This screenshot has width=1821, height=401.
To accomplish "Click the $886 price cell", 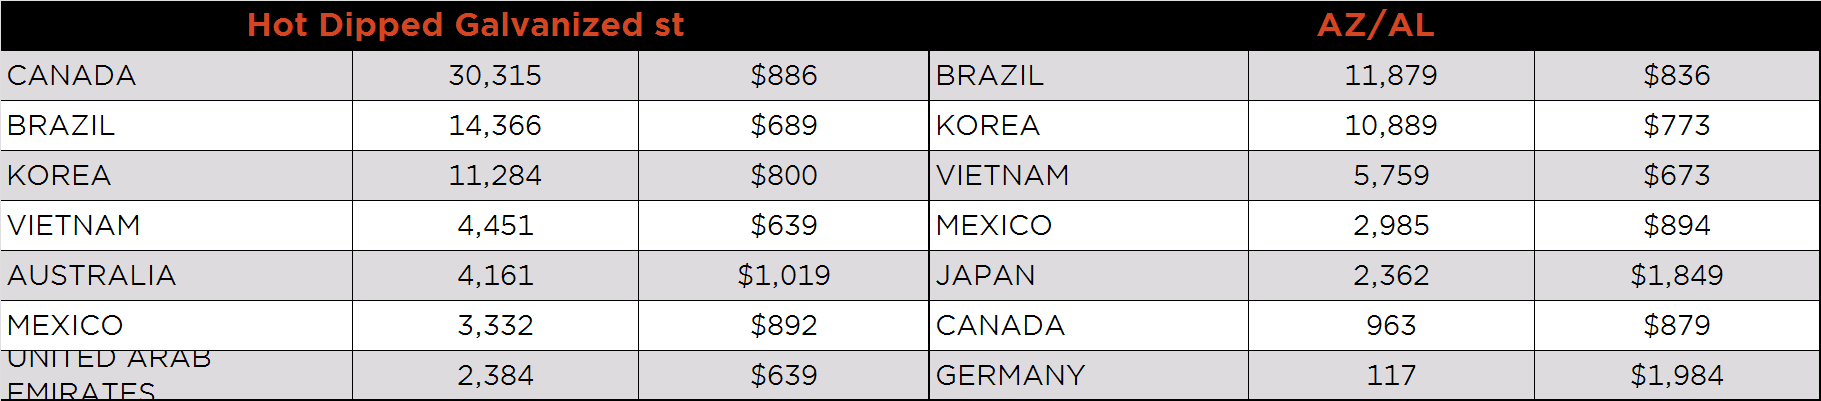I will click(x=784, y=75).
